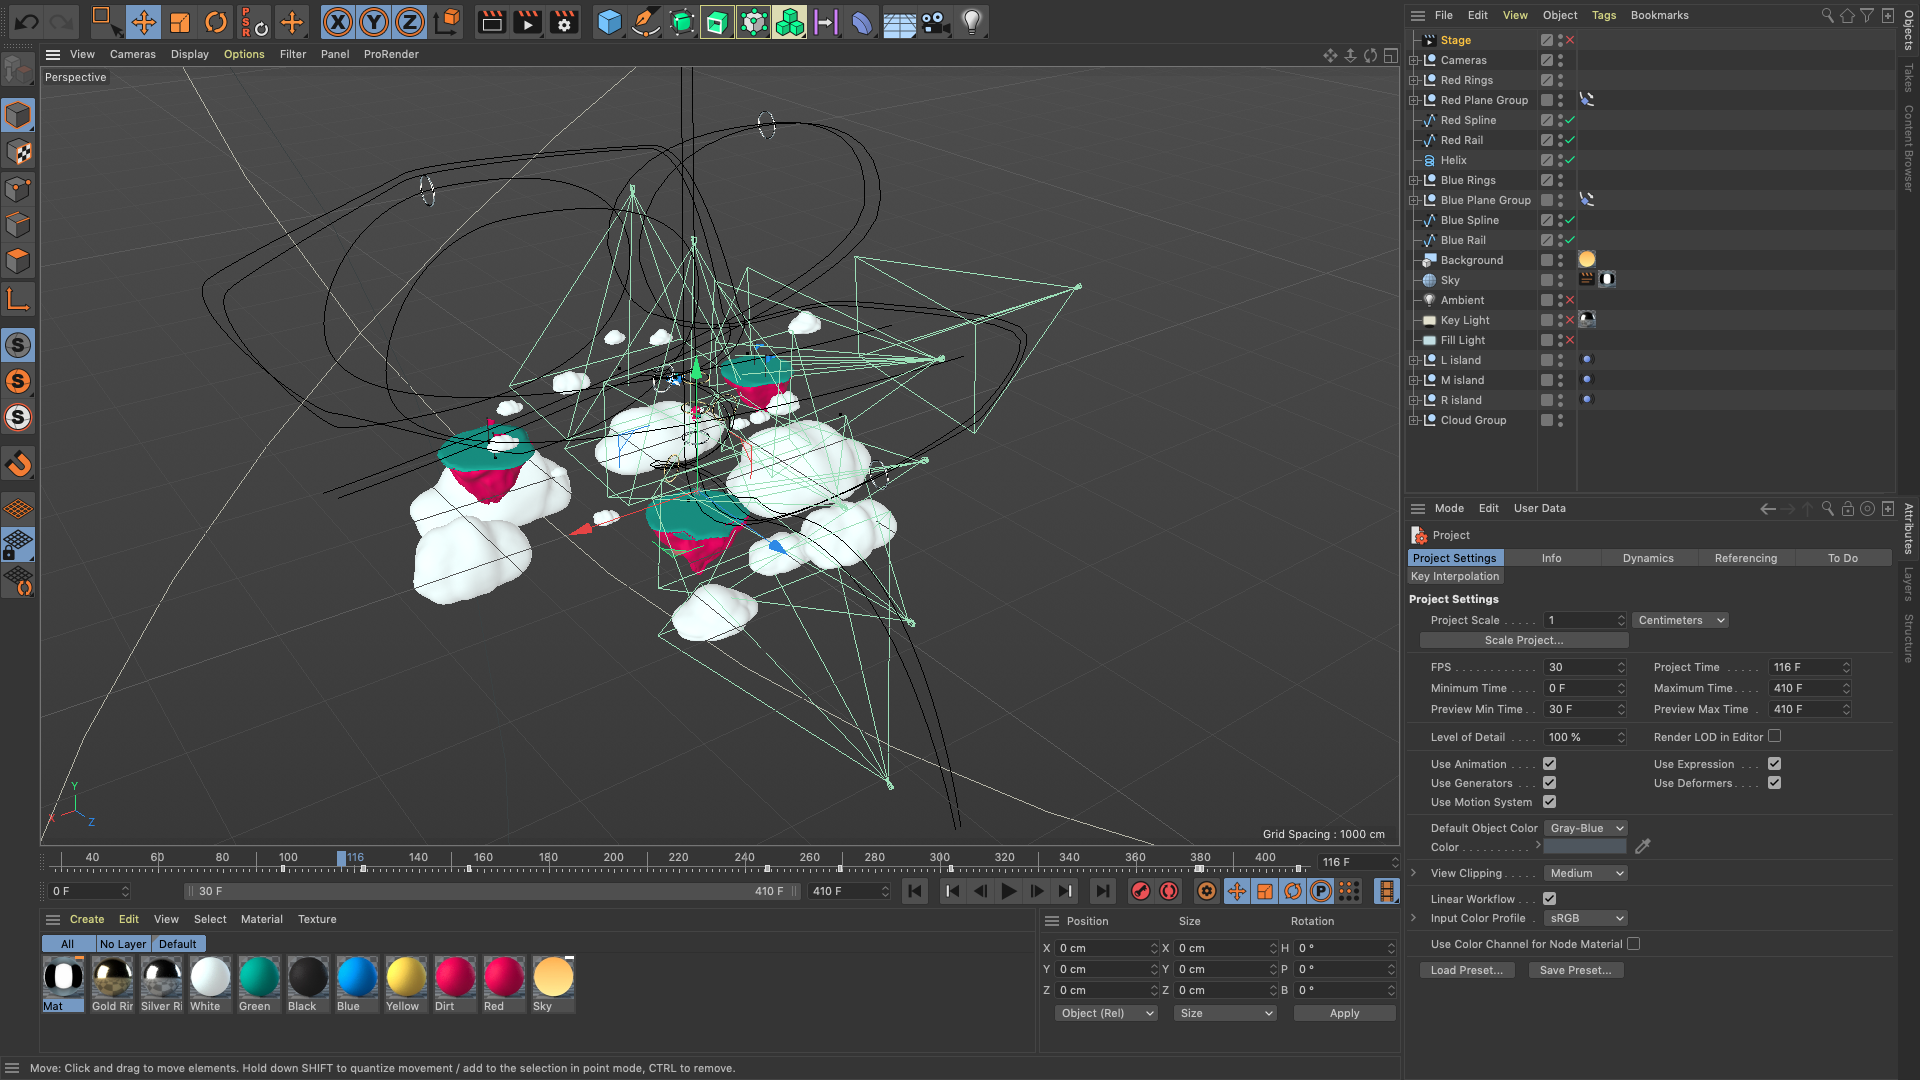Add a Cube primitive object
Viewport: 1920px width, 1080px height.
pyautogui.click(x=609, y=22)
